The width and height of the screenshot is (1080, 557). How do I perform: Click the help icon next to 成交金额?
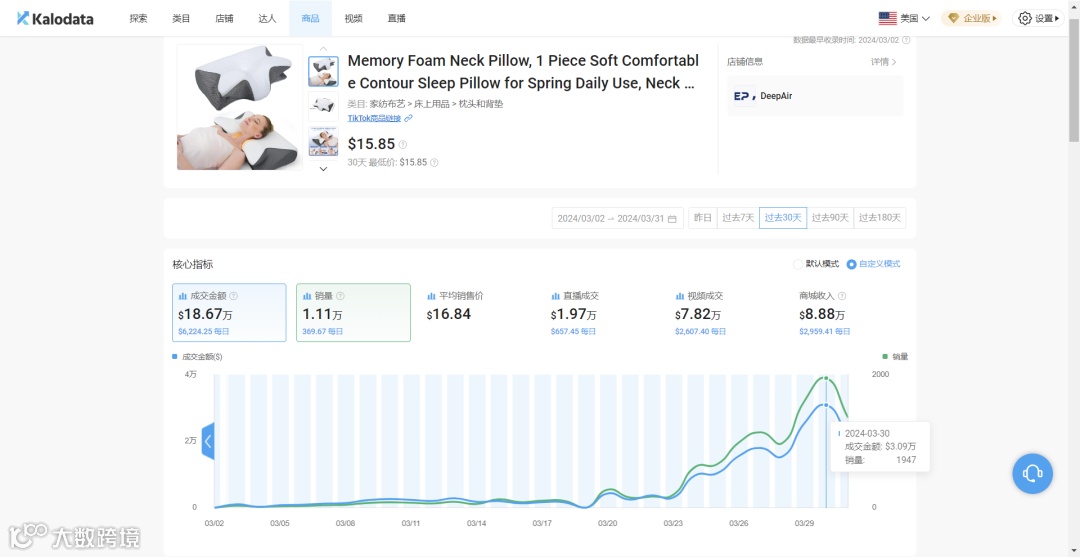[x=234, y=296]
